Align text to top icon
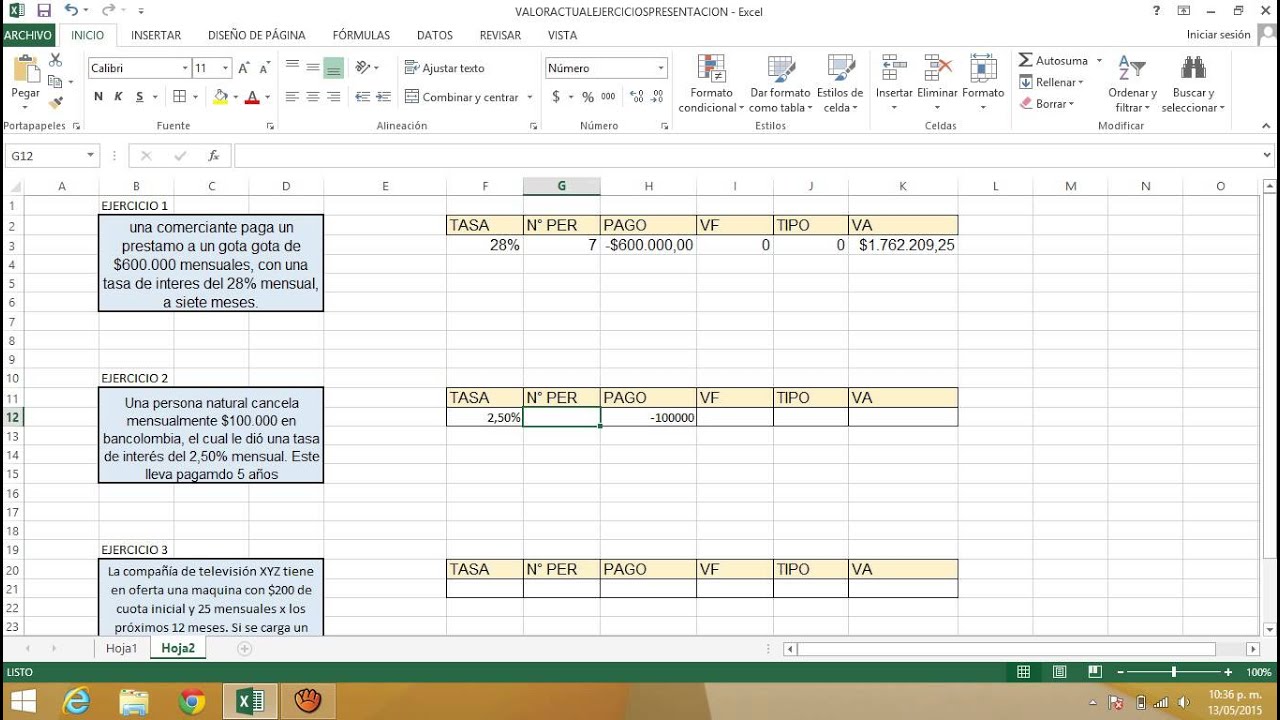The width and height of the screenshot is (1280, 720). tap(292, 67)
